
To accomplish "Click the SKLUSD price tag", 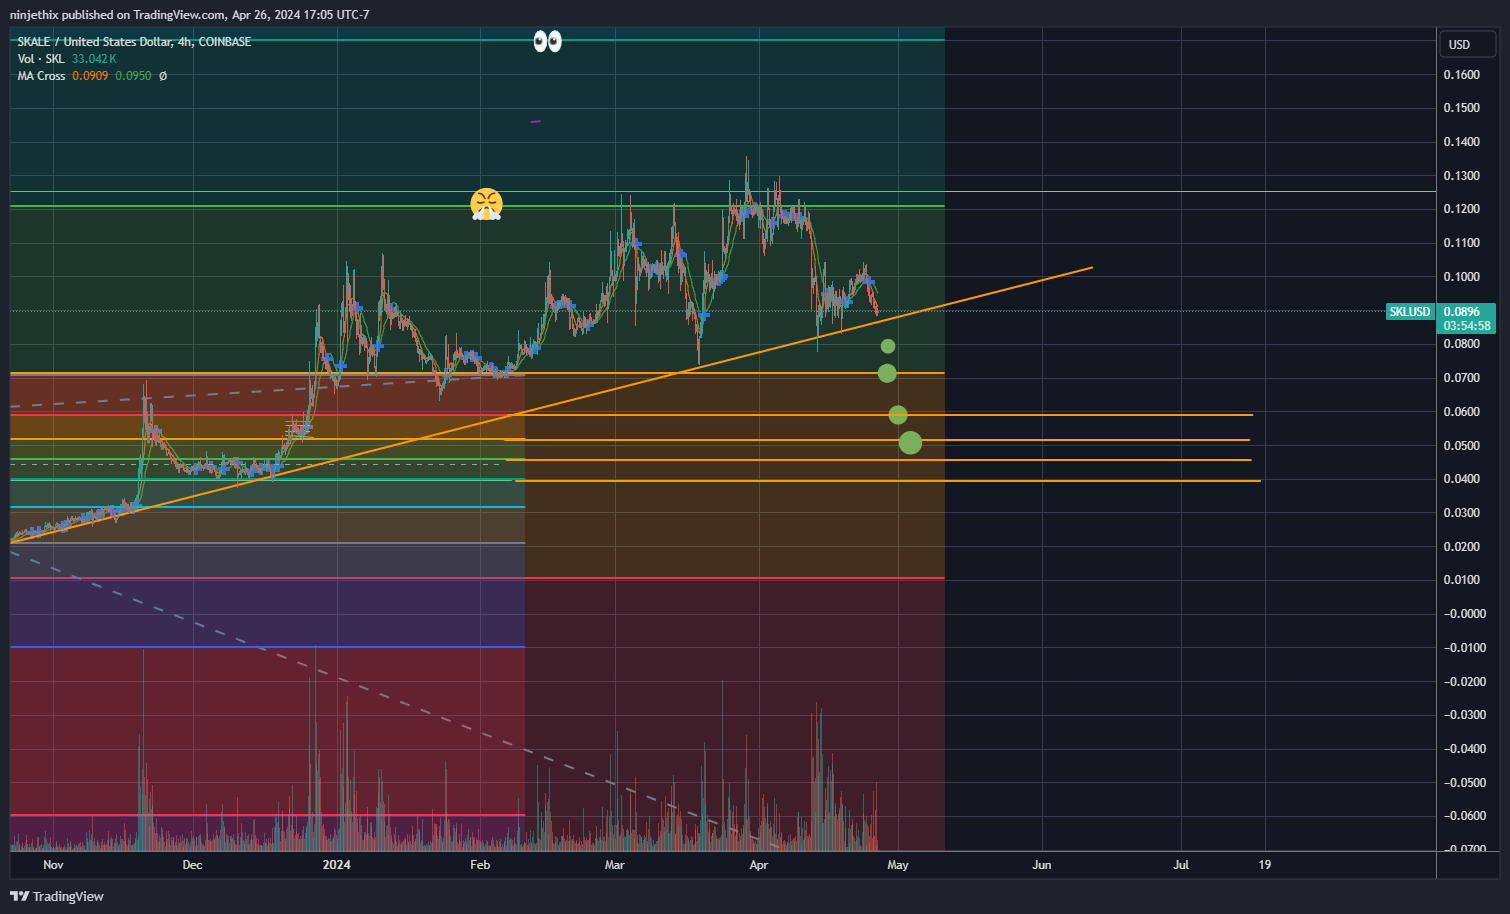I will [x=1410, y=312].
